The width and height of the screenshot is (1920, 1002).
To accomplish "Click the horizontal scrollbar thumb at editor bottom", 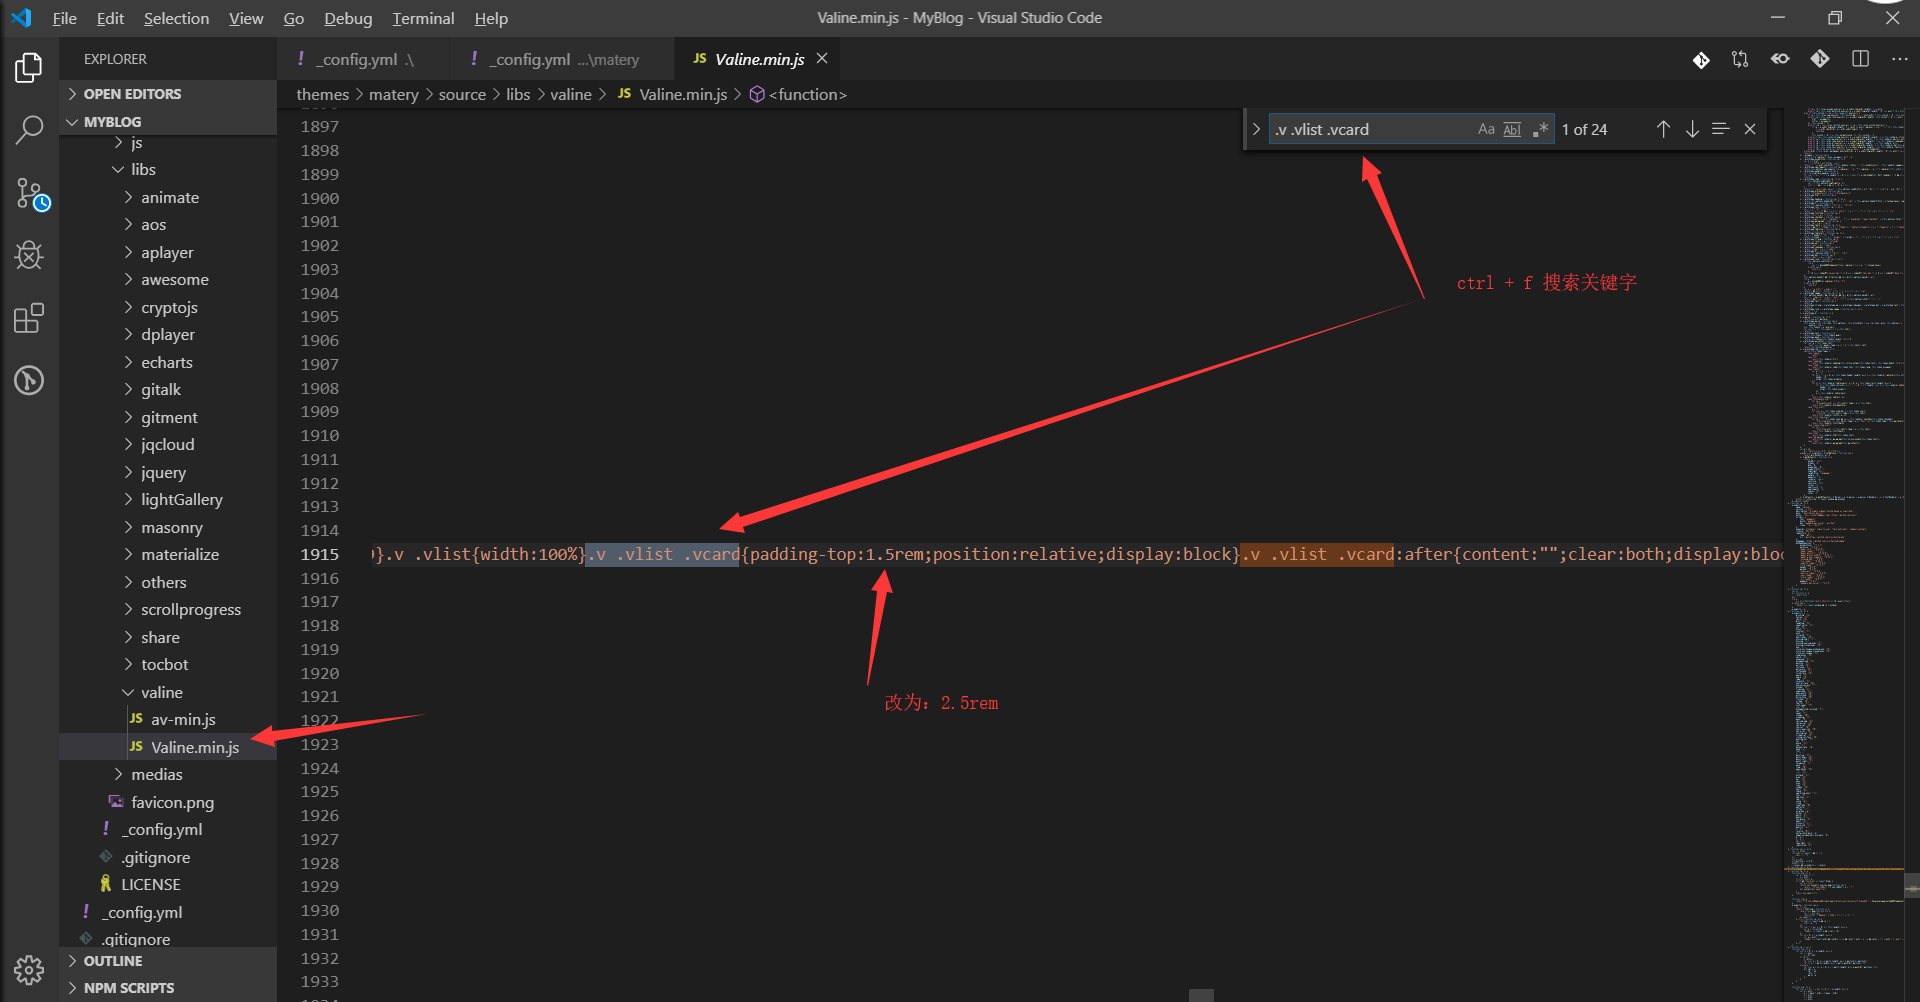I will [1201, 995].
